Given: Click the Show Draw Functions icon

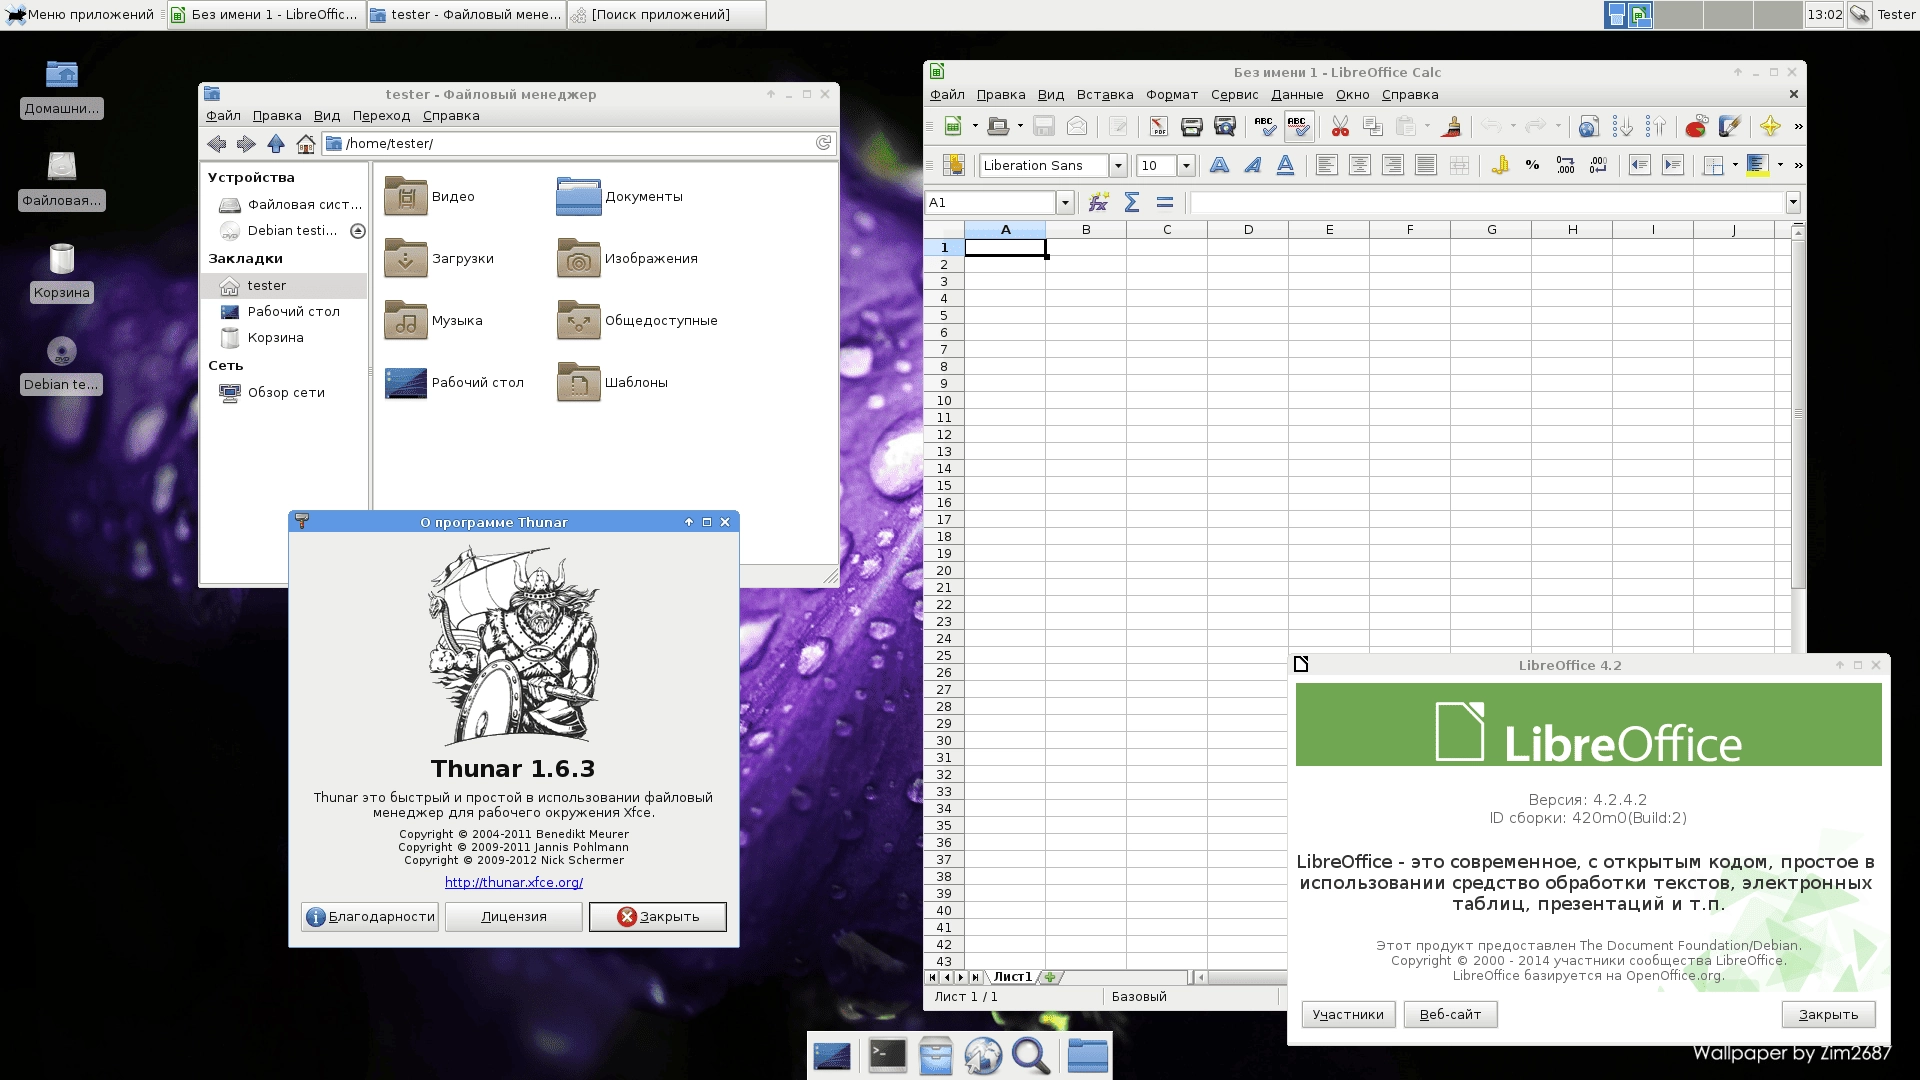Looking at the screenshot, I should (x=1729, y=126).
